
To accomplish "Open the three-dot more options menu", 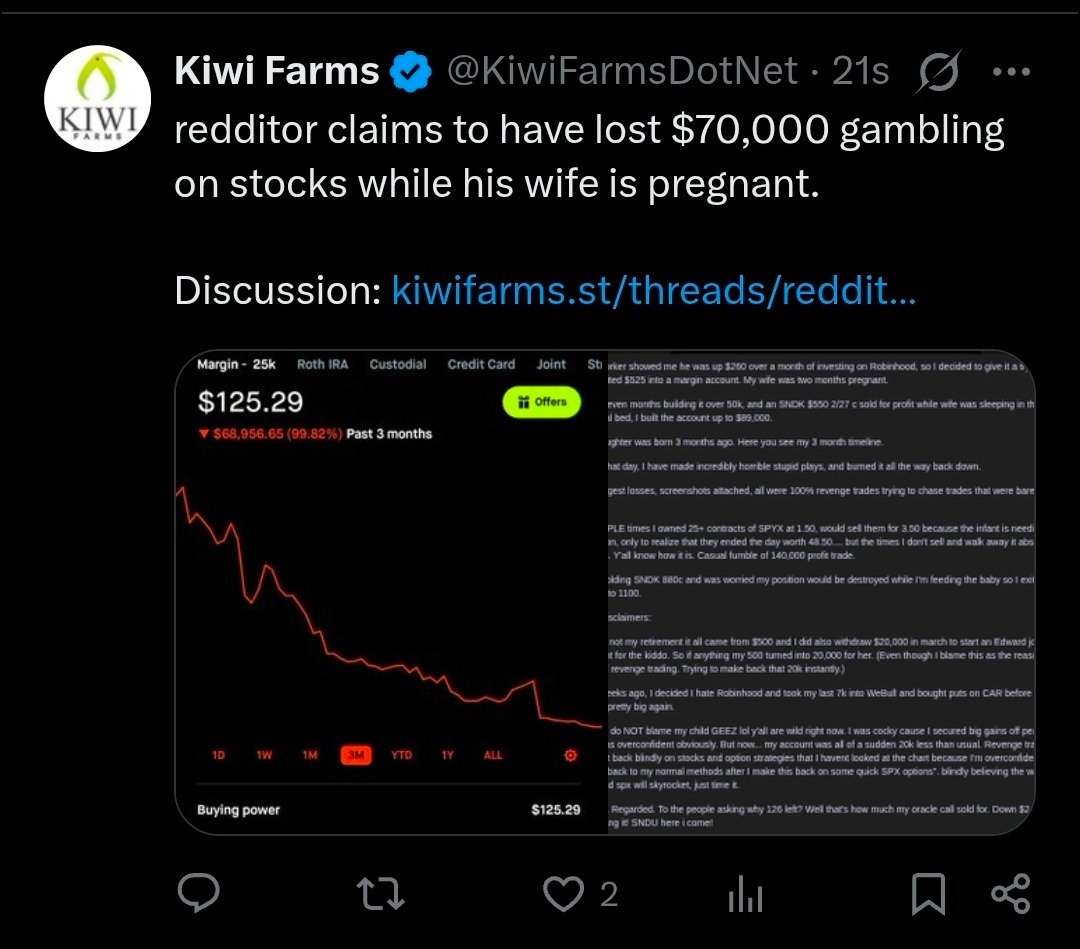I will pyautogui.click(x=1011, y=71).
